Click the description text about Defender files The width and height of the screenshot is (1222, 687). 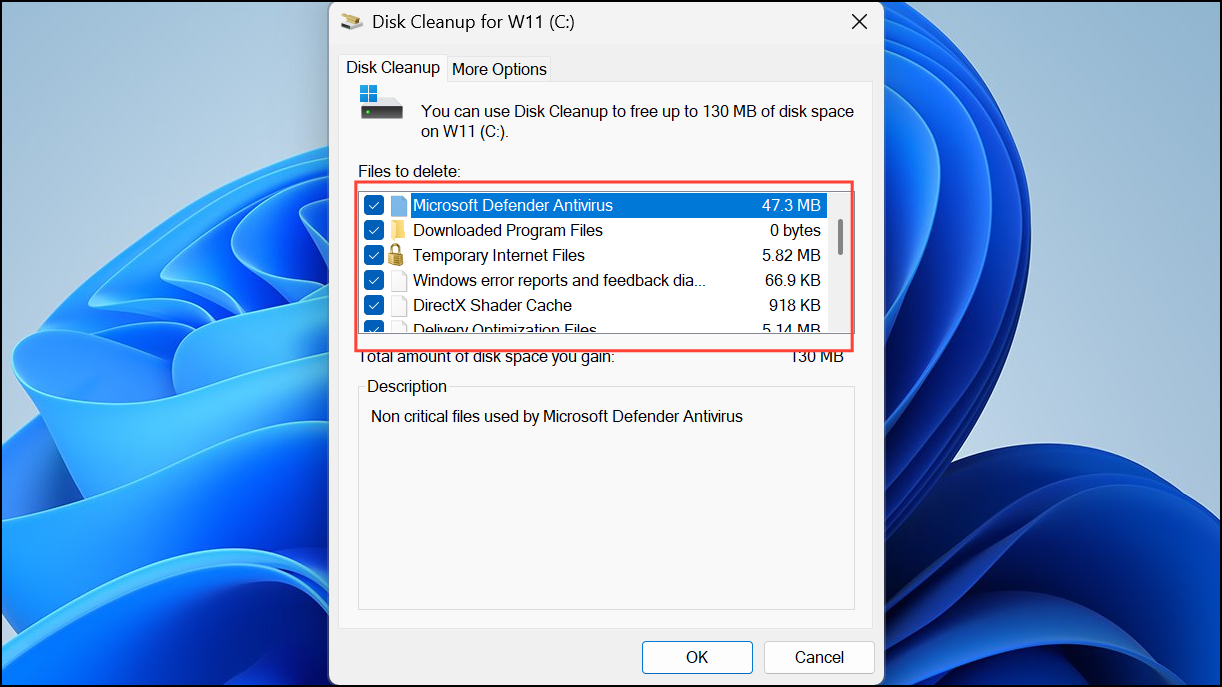pyautogui.click(x=557, y=416)
